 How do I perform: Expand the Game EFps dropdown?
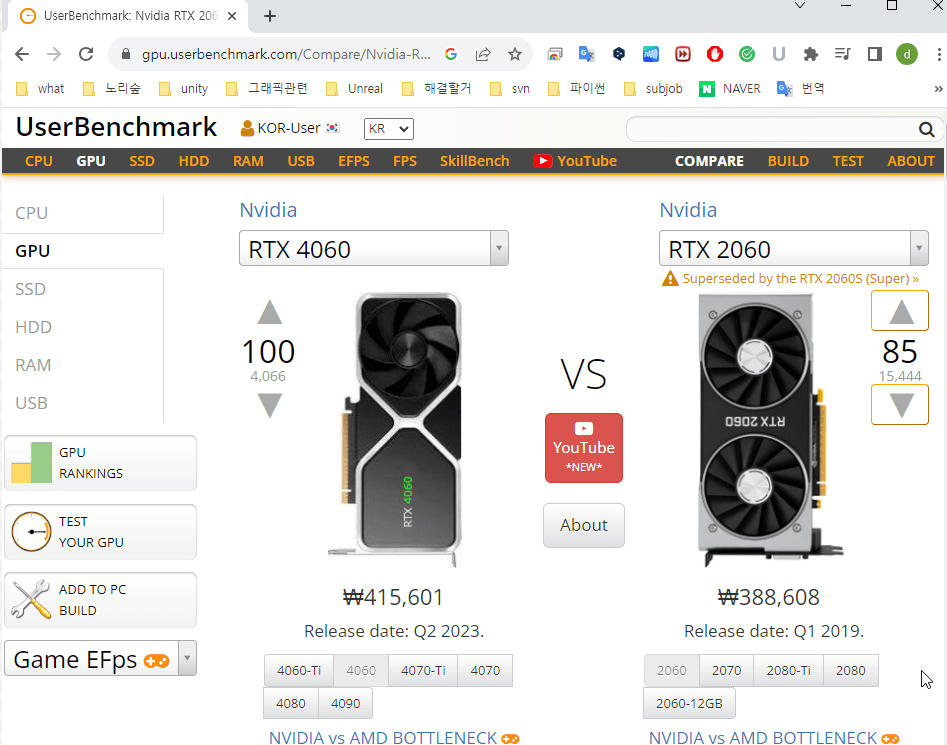point(187,658)
